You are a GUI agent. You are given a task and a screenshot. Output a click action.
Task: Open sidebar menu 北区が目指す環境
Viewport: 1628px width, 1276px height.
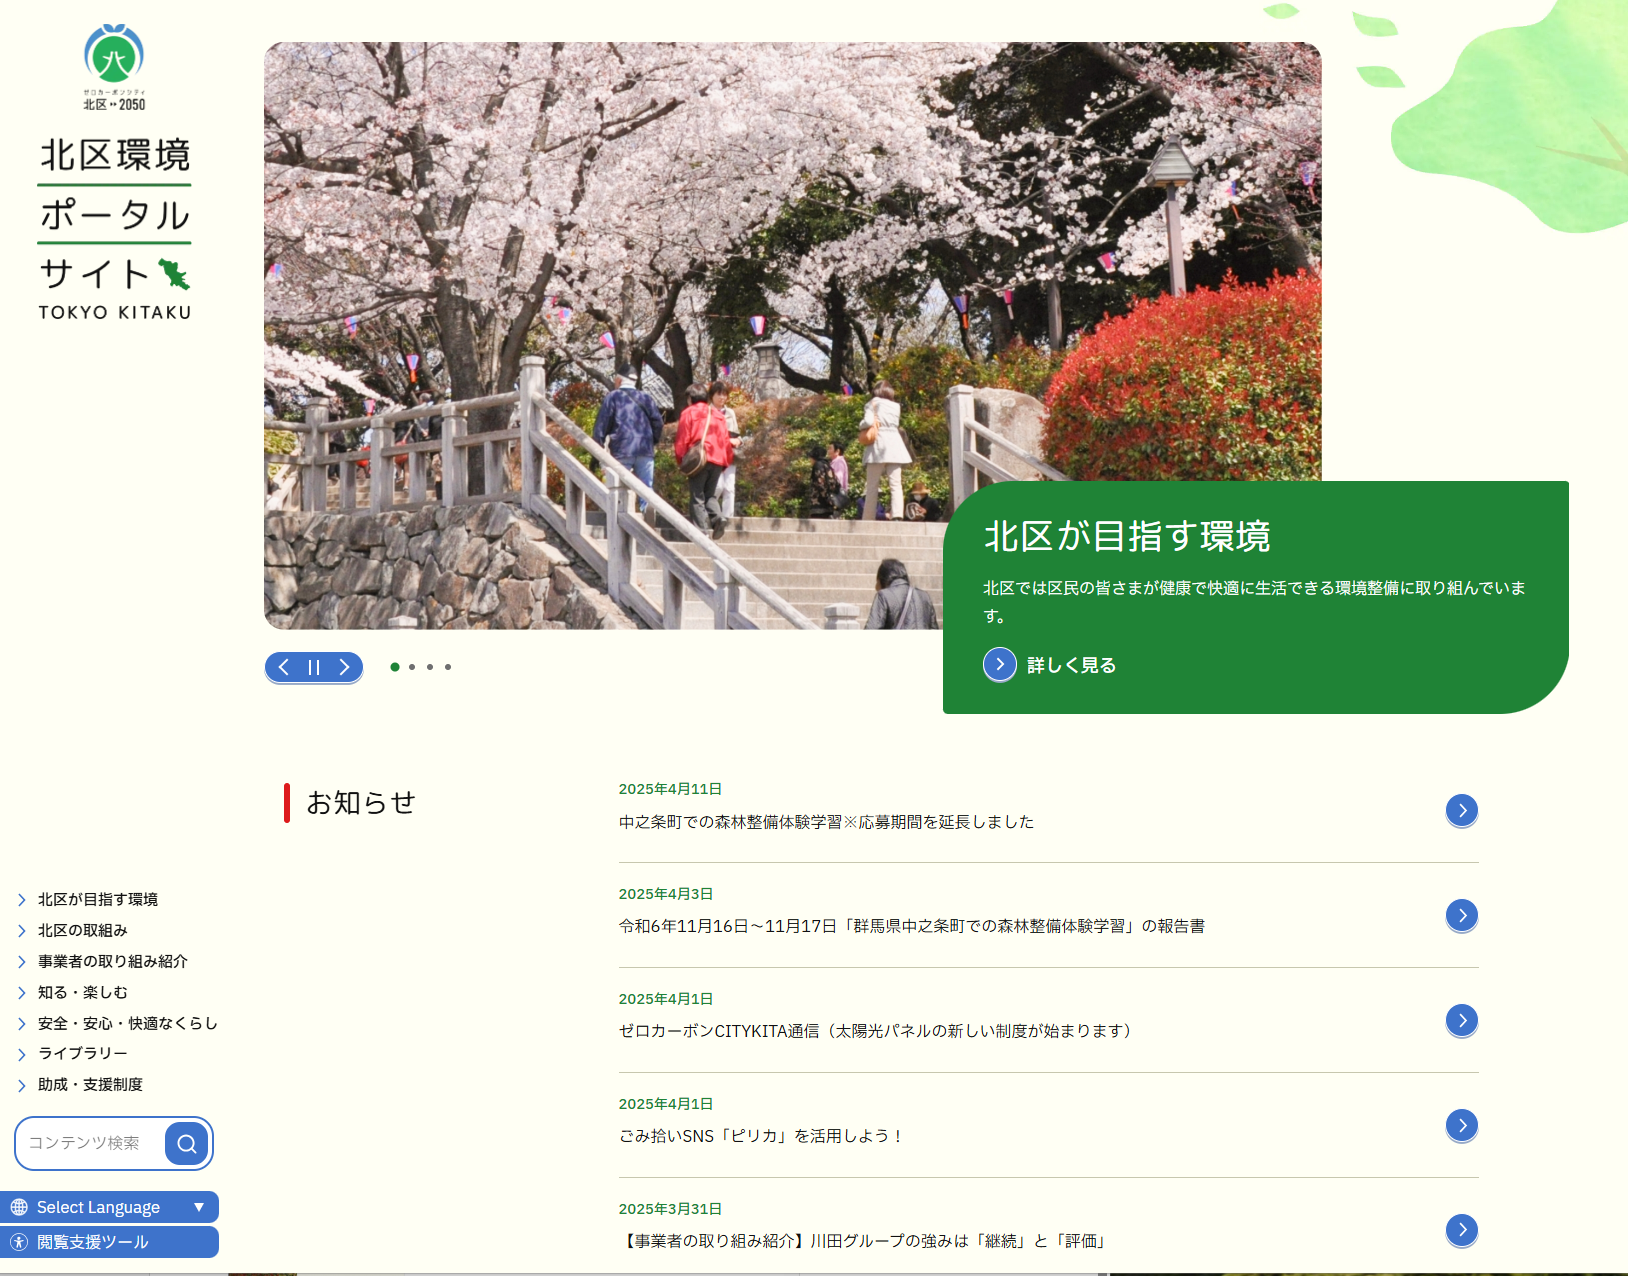(98, 899)
